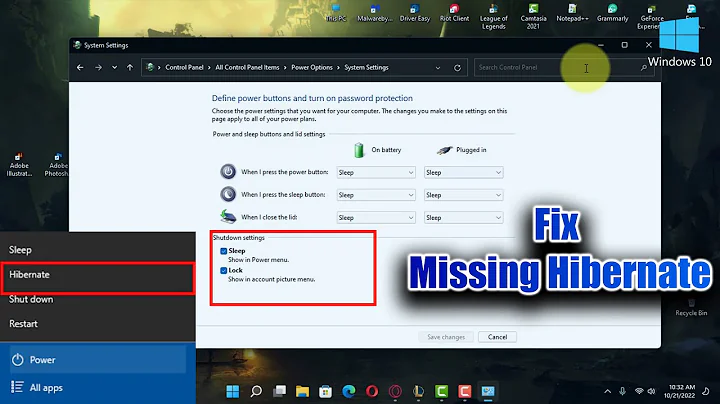Open League of Legends taskbar icon
Image resolution: width=720 pixels, height=404 pixels.
[x=418, y=391]
